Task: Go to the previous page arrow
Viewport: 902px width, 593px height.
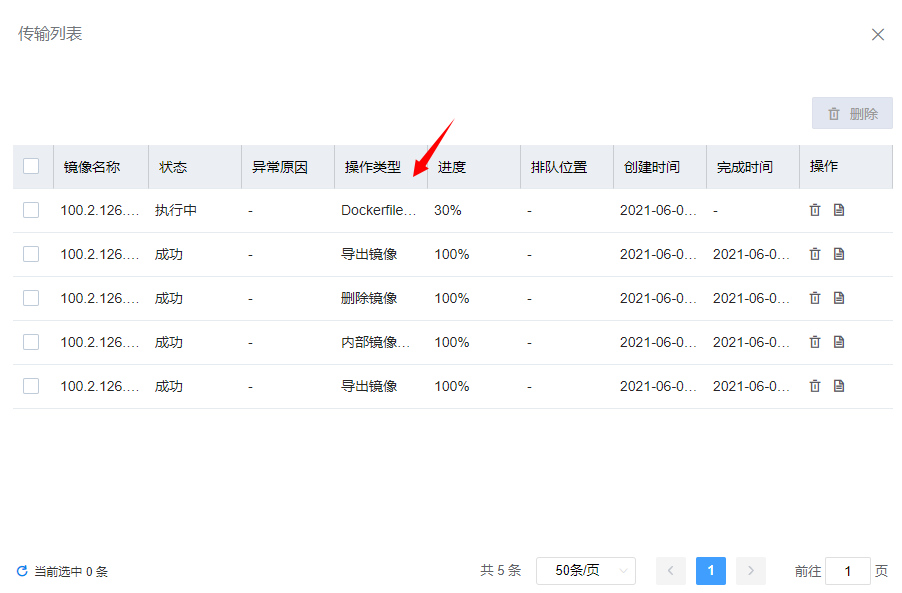Action: (671, 570)
